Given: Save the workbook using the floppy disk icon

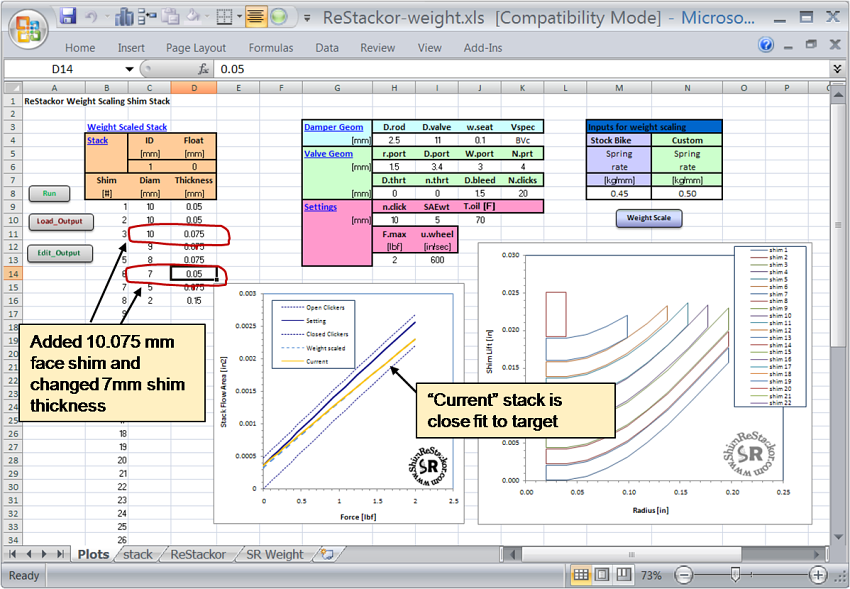Looking at the screenshot, I should (x=68, y=17).
